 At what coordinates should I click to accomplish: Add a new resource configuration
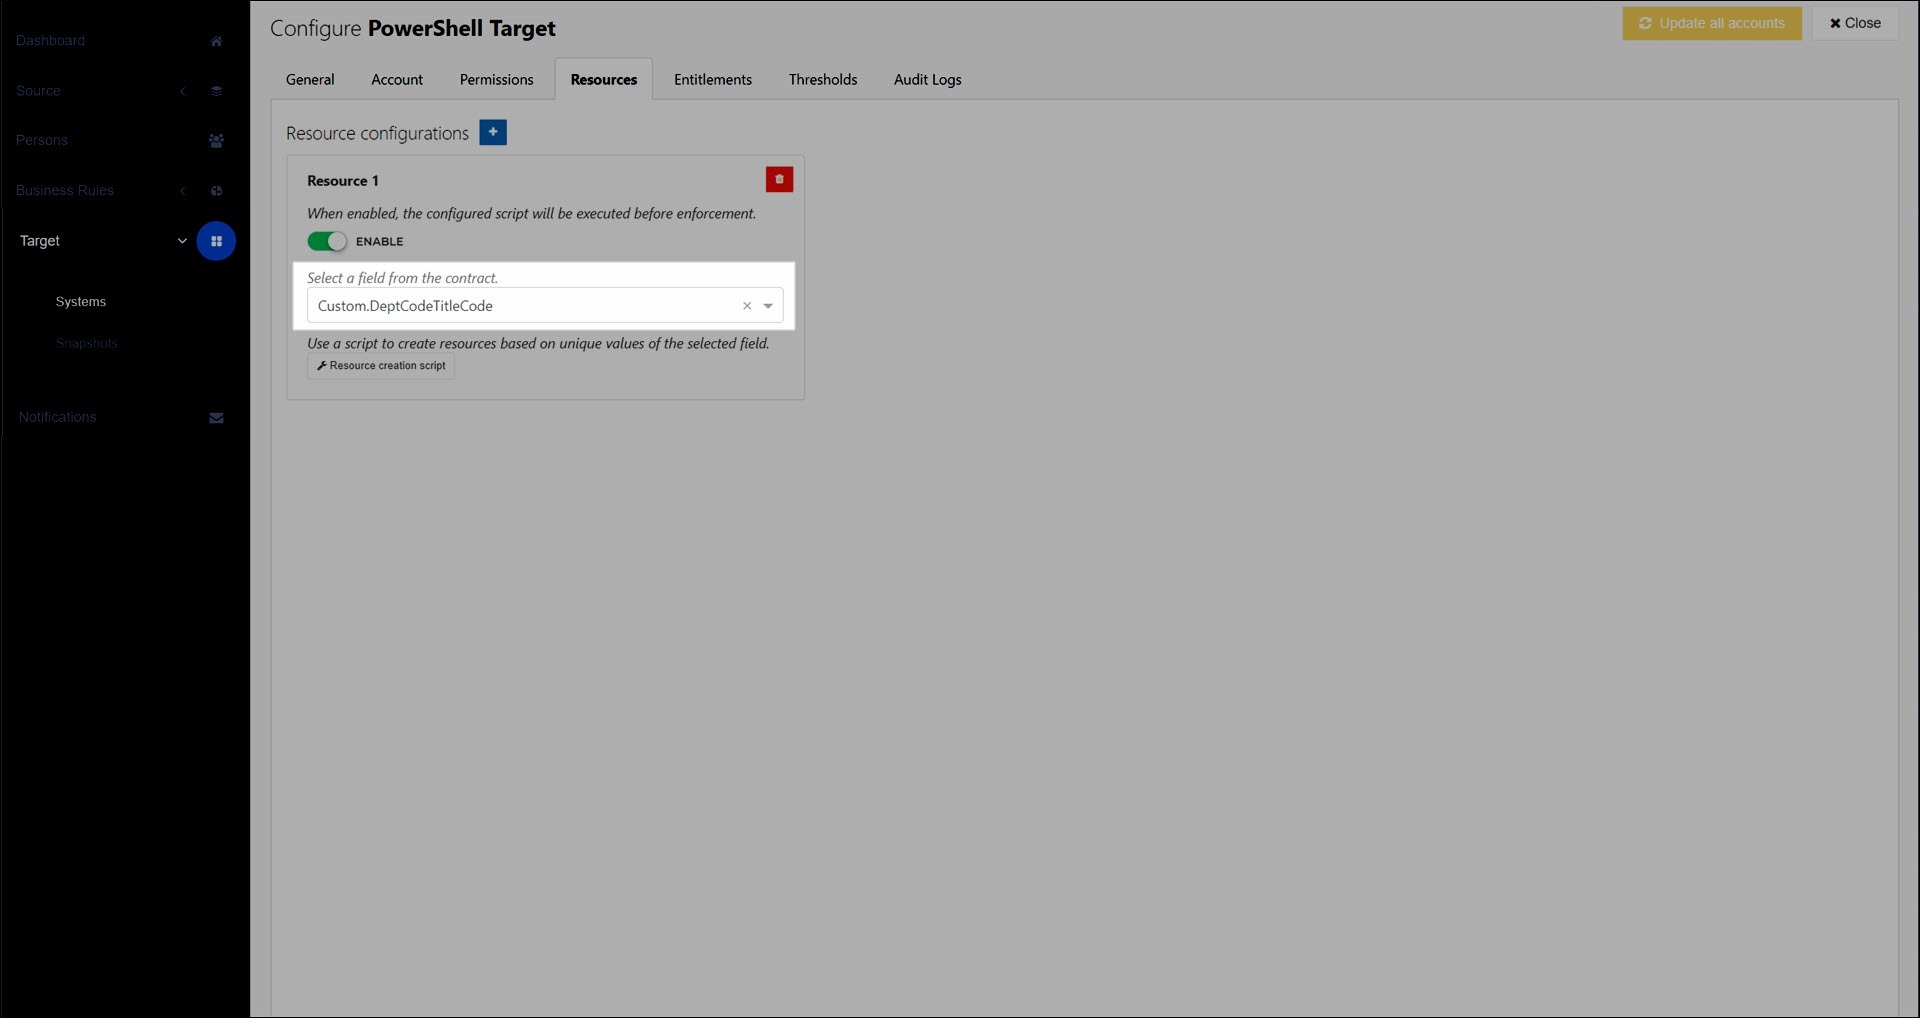point(493,132)
